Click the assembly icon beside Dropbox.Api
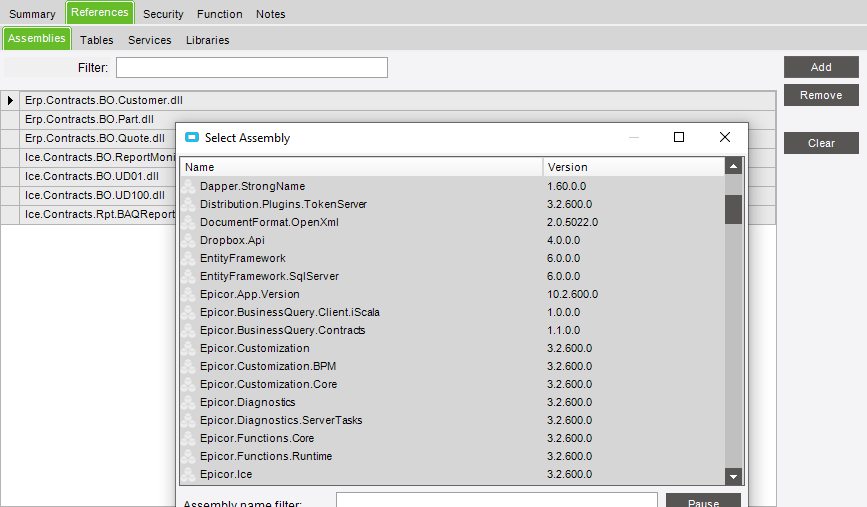This screenshot has width=867, height=507. click(189, 241)
